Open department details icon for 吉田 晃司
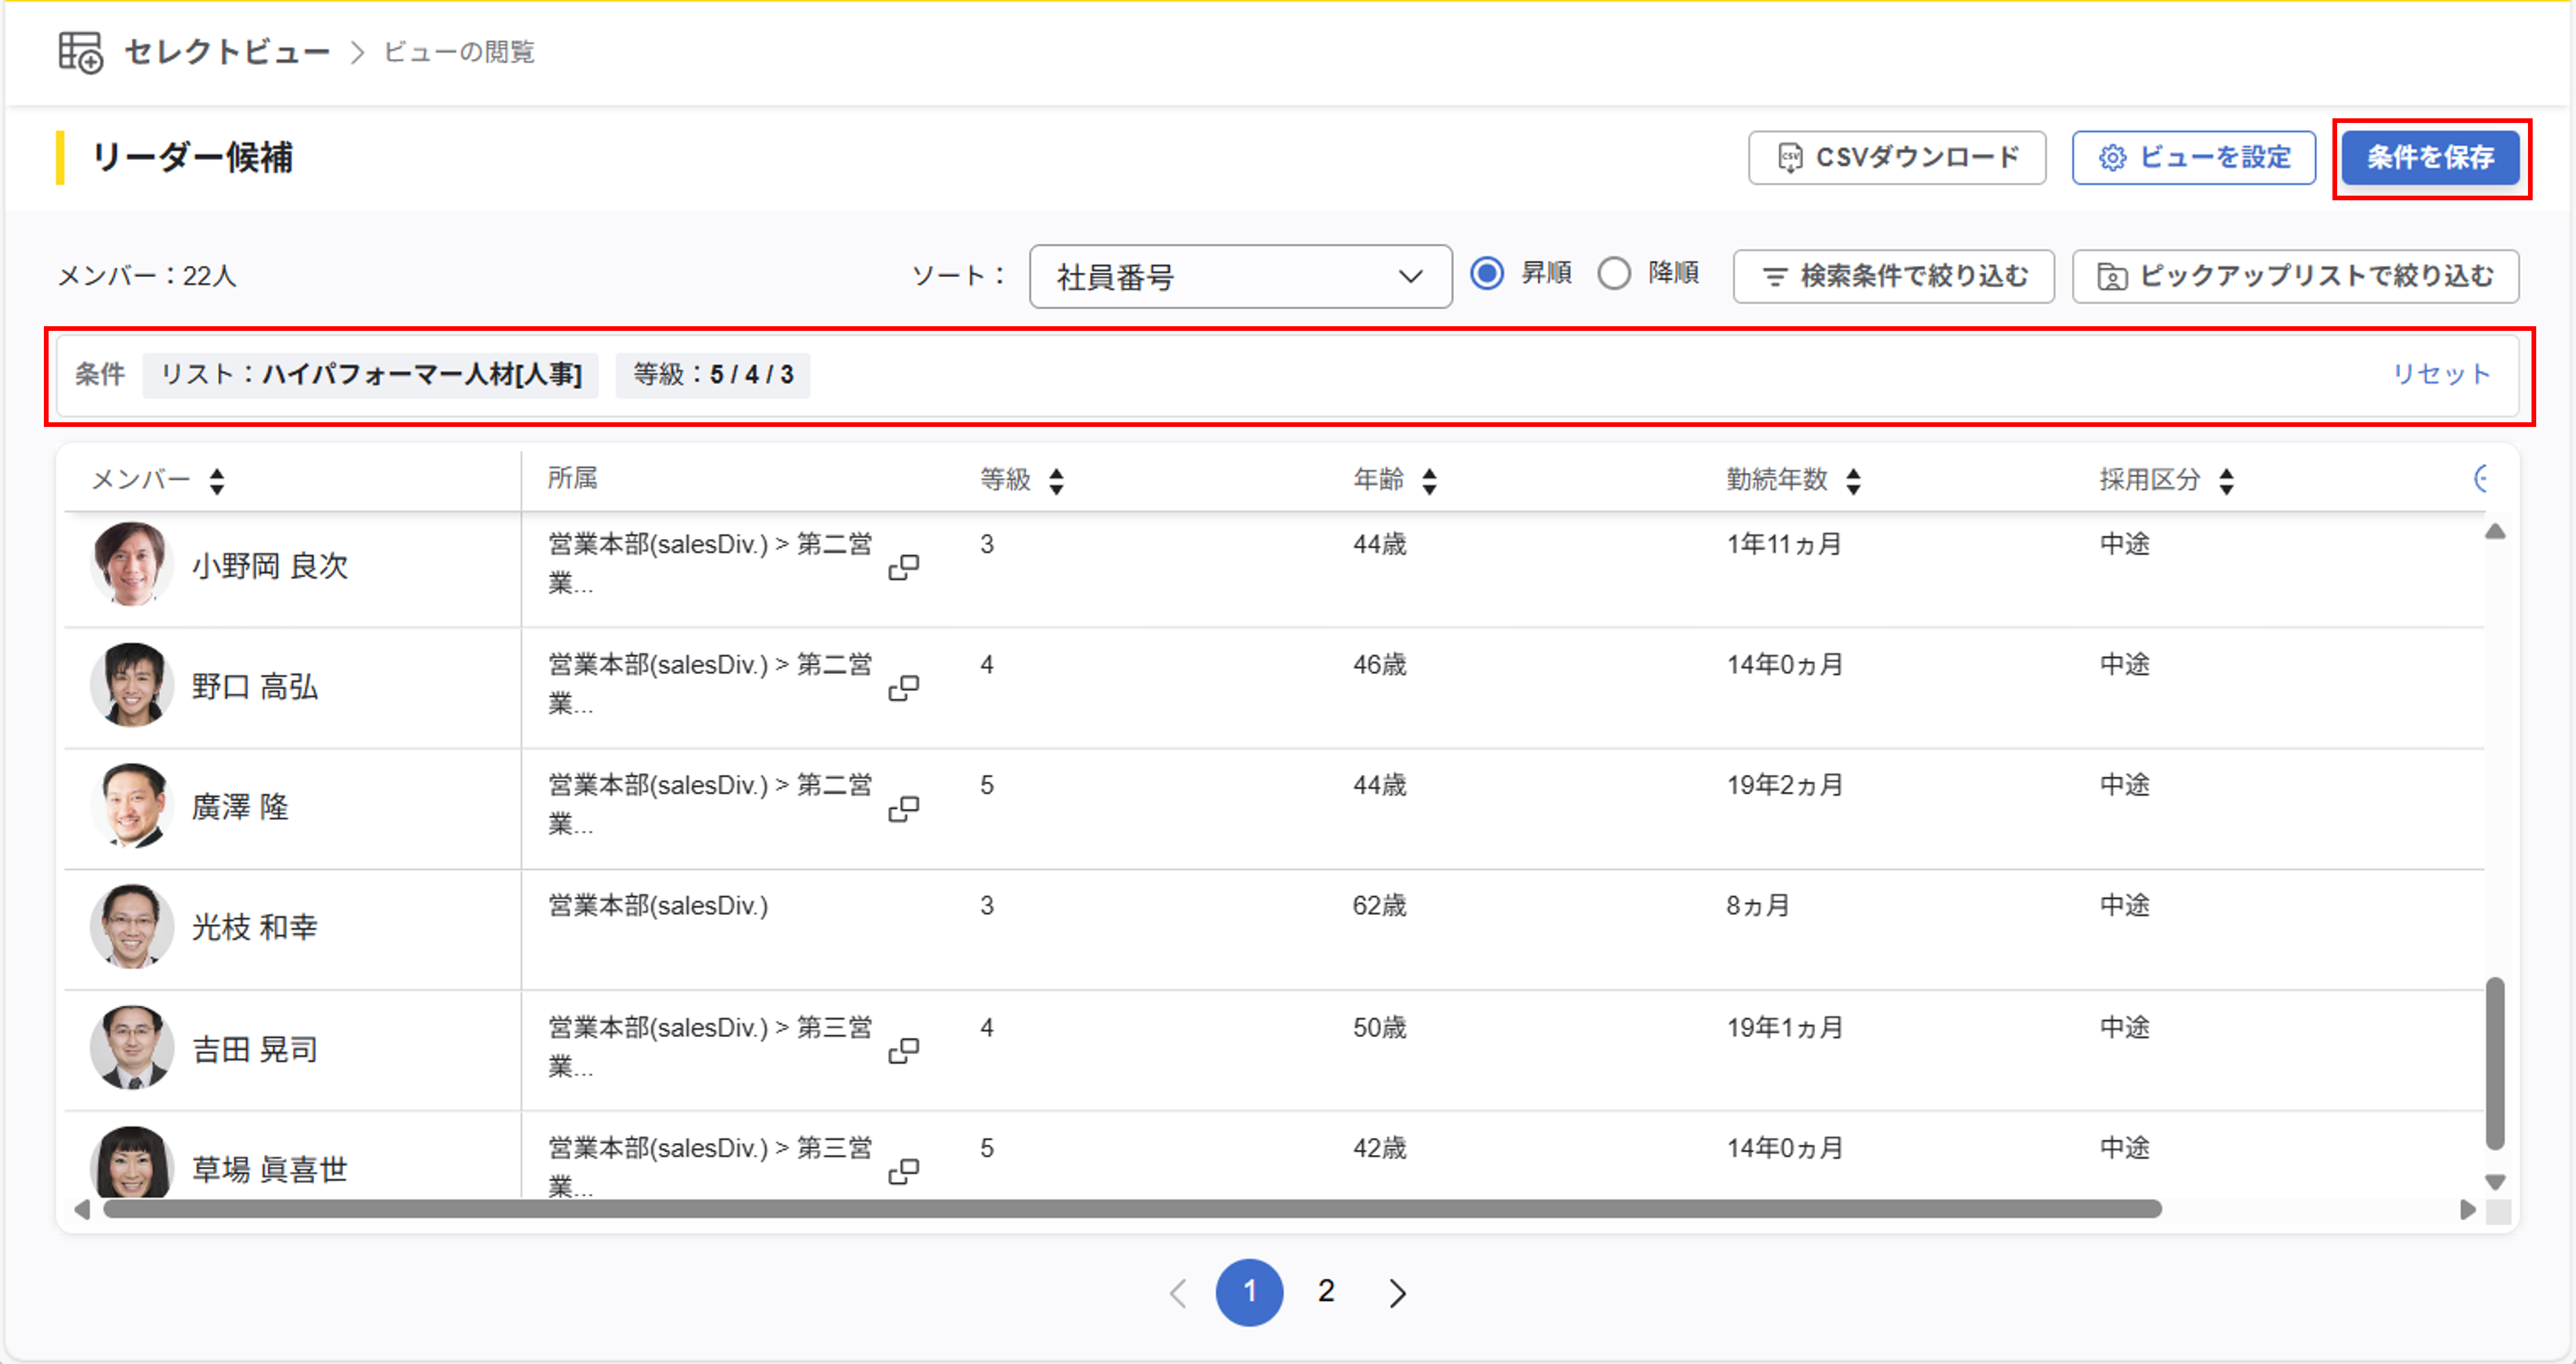The image size is (2576, 1364). pos(903,1050)
